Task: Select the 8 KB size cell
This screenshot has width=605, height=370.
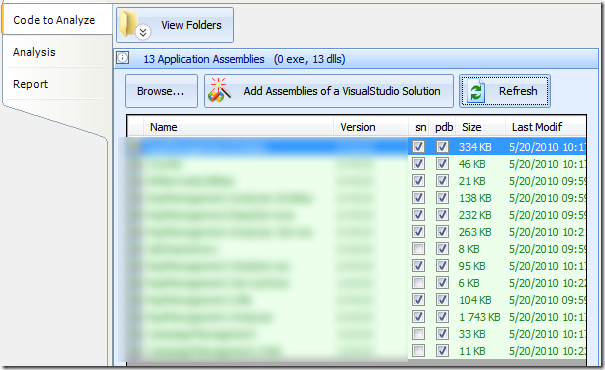Action: [469, 249]
